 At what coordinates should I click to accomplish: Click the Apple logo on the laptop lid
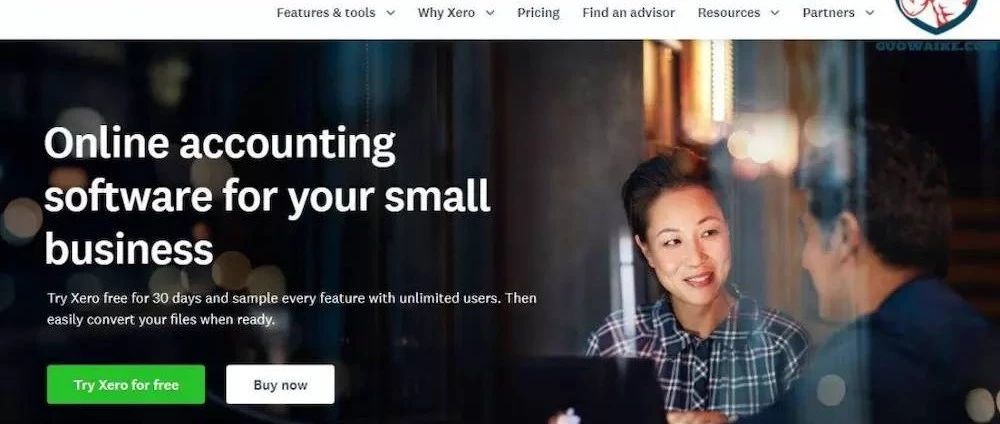[x=571, y=416]
